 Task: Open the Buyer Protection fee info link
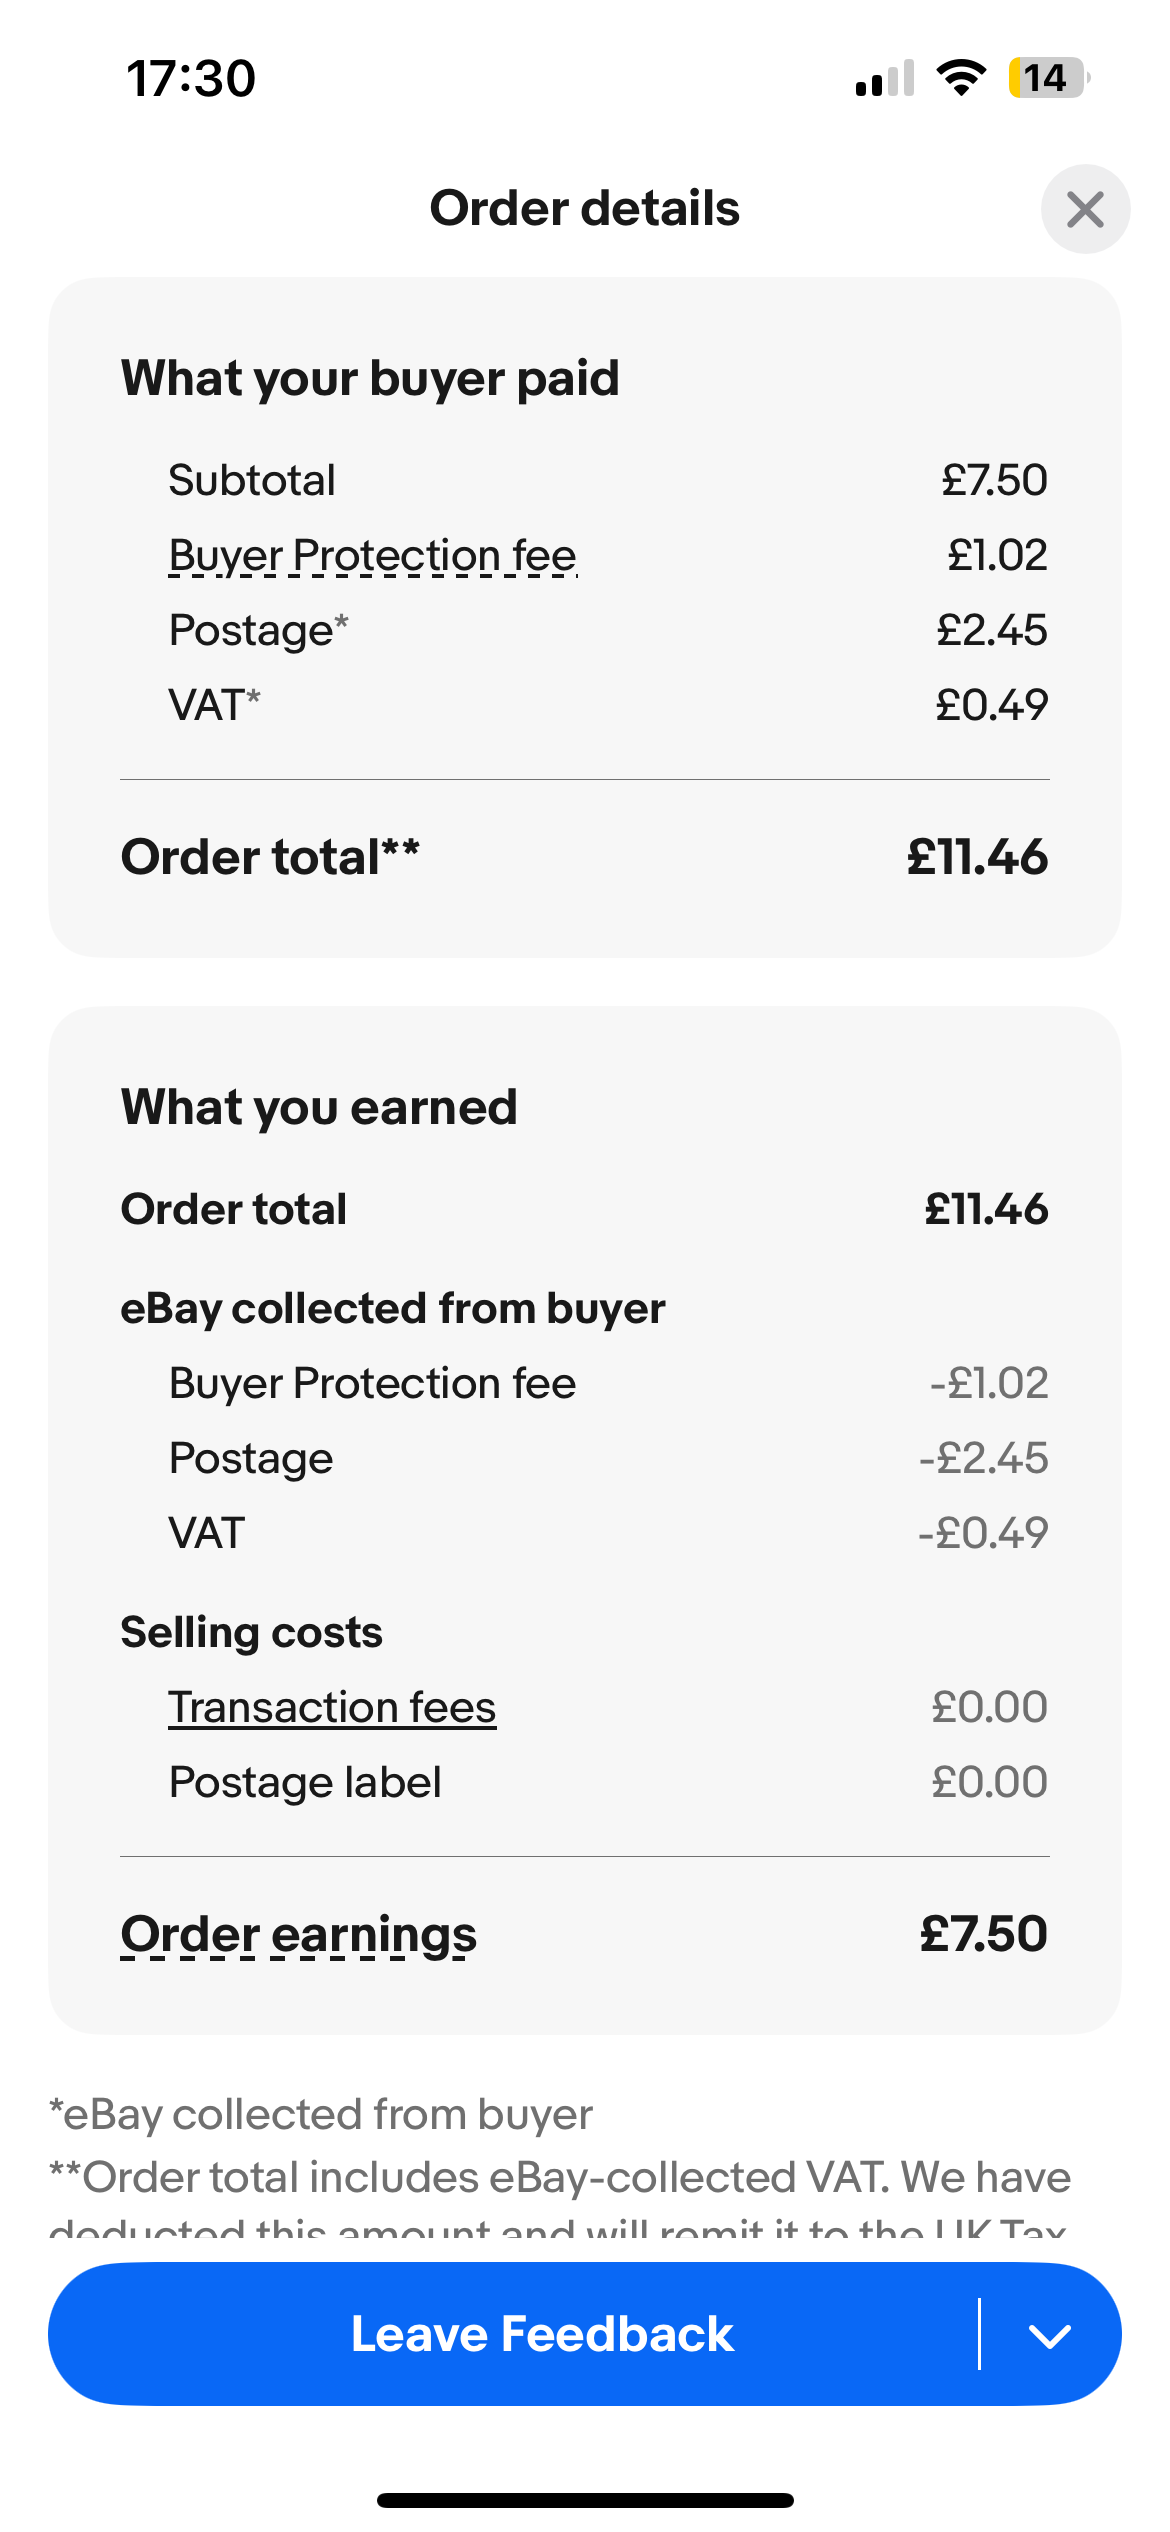coord(372,556)
